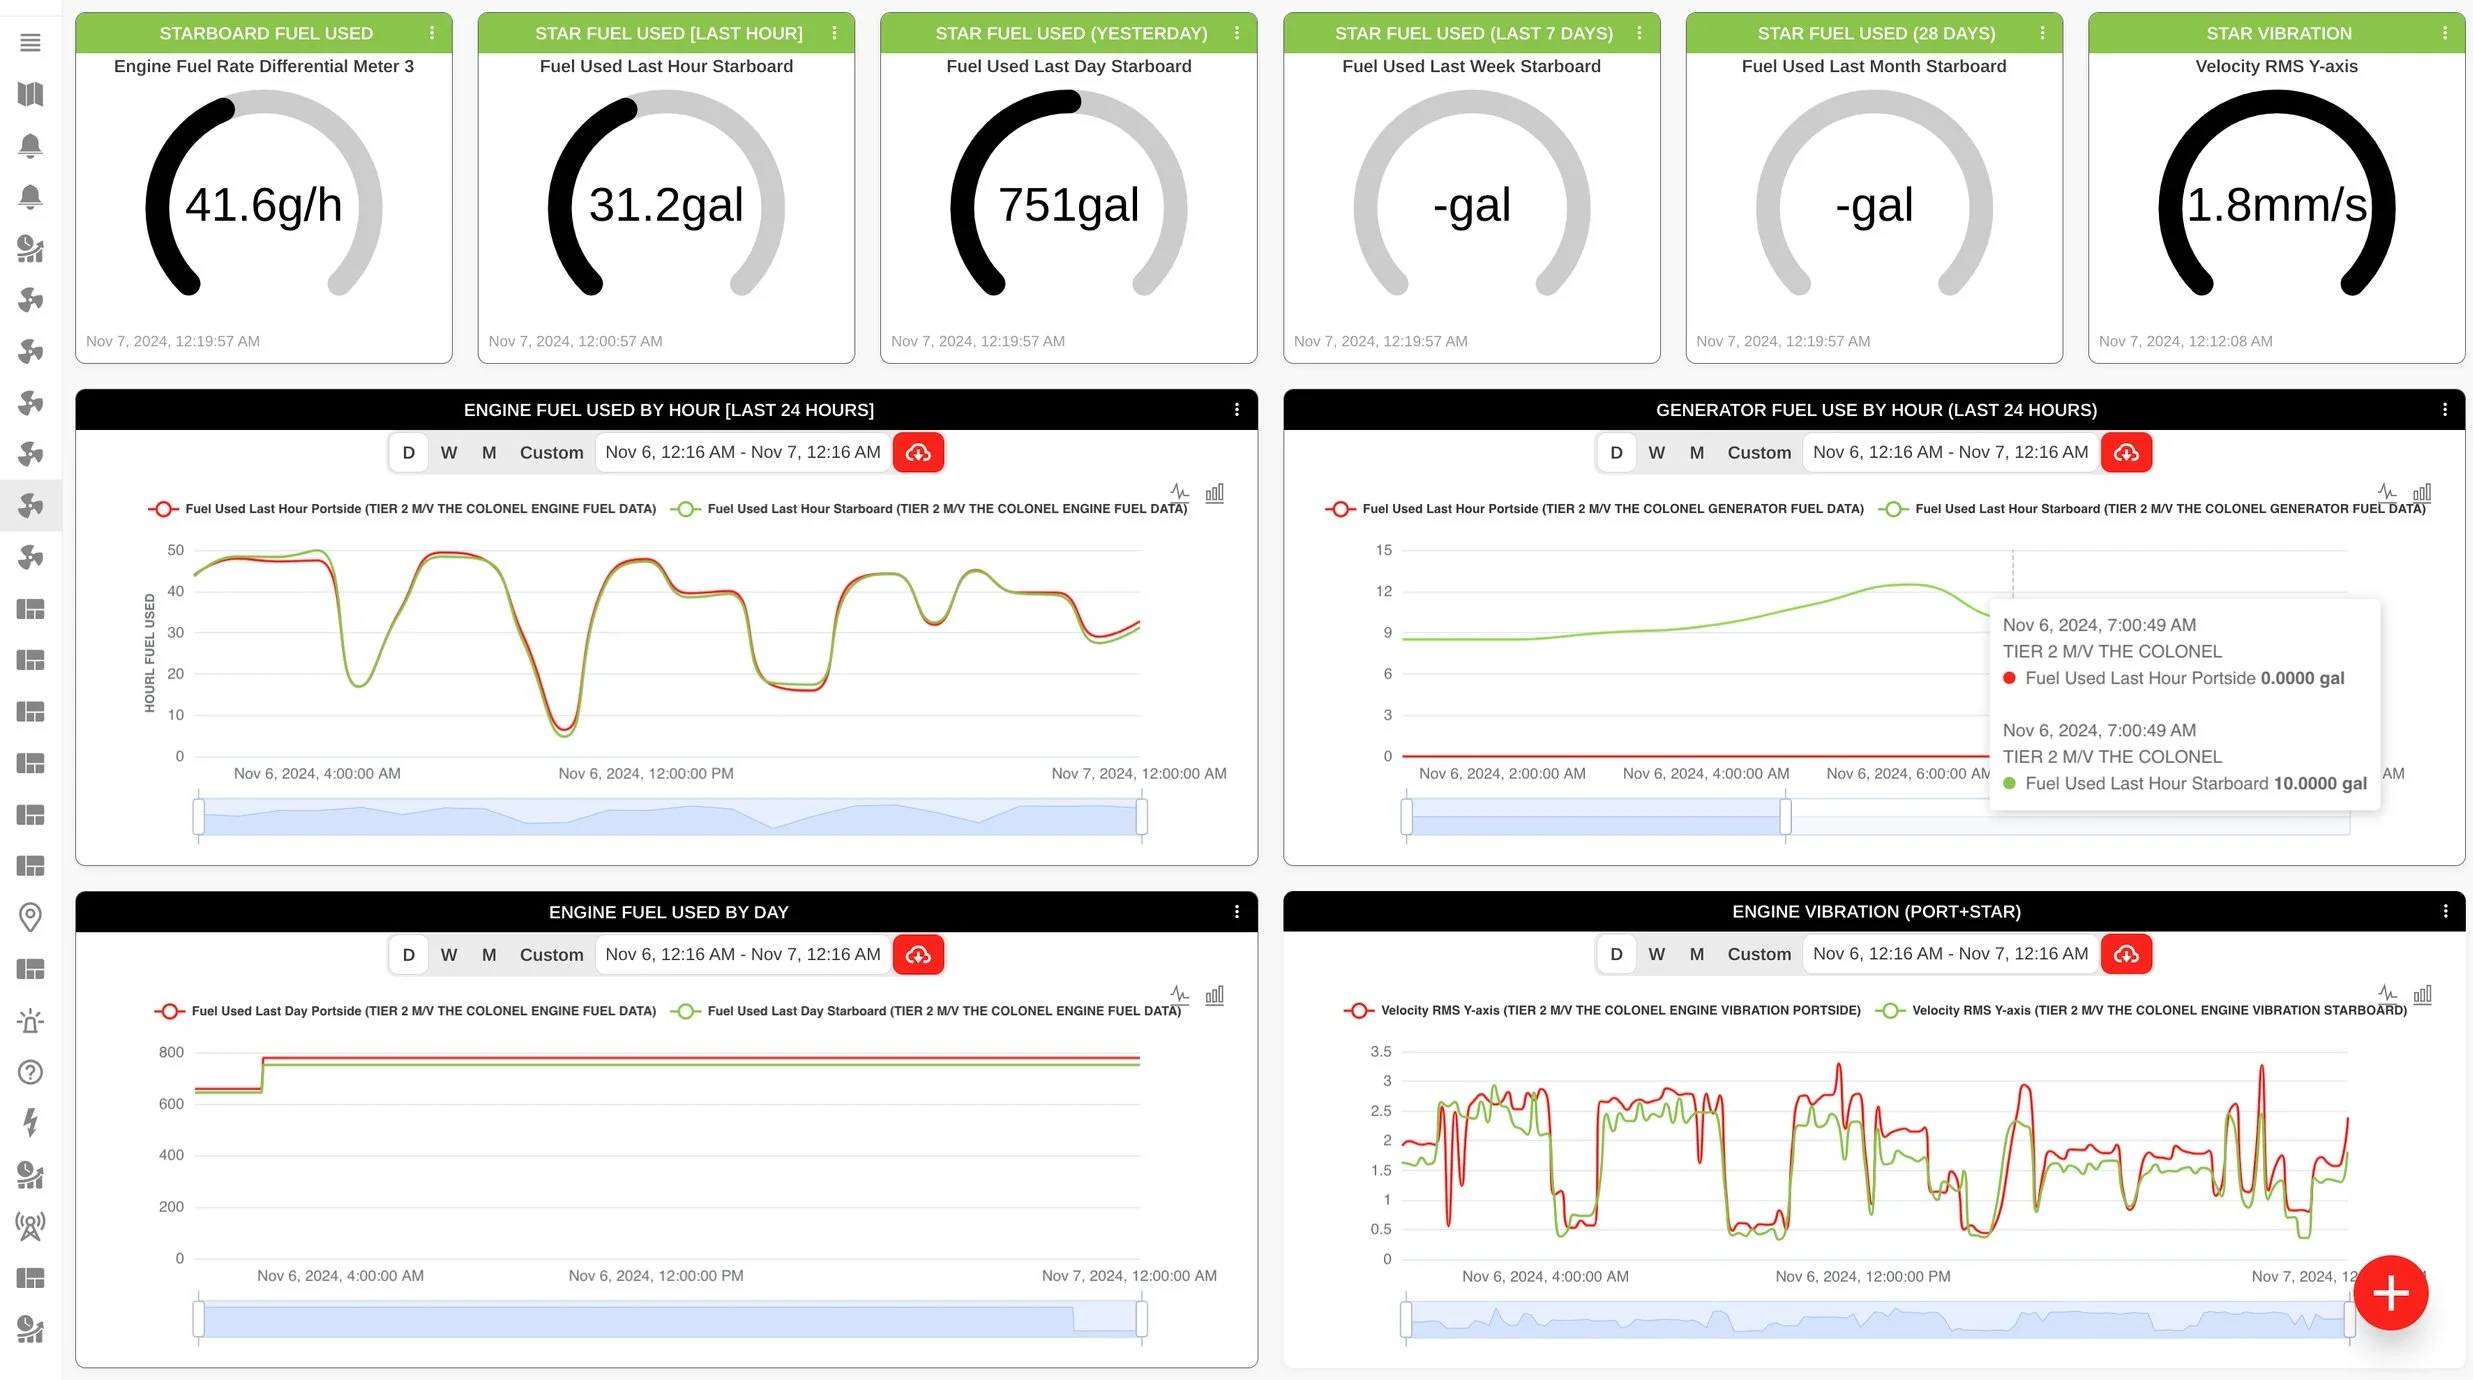Select M range on Engine Vibration chart
The width and height of the screenshot is (2473, 1380).
1696,954
